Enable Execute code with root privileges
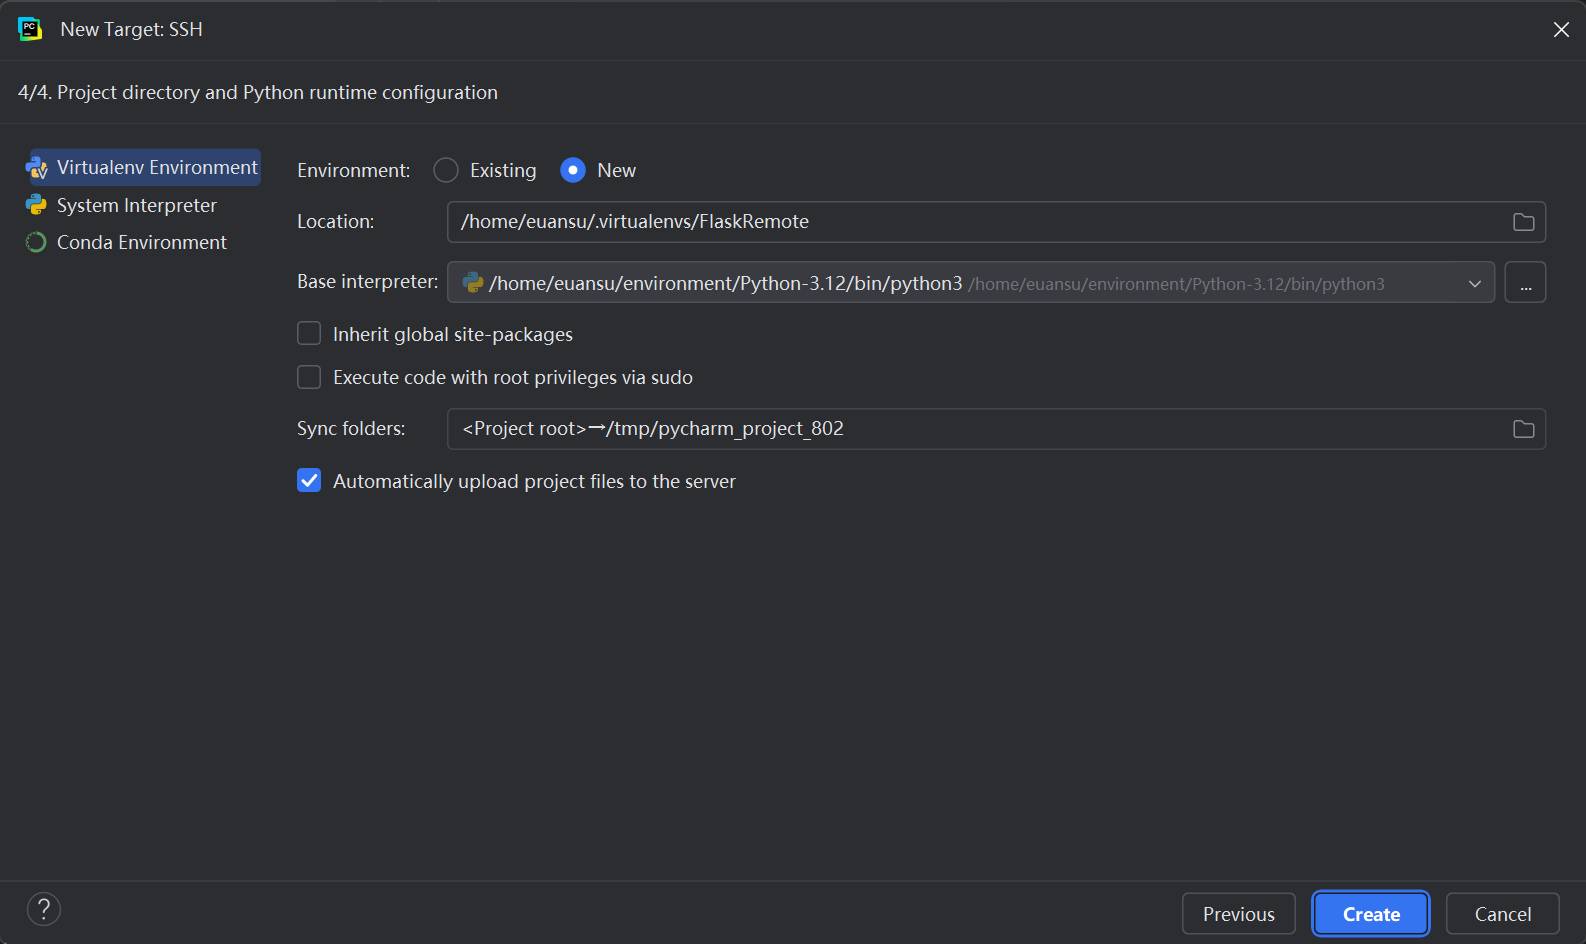 (x=310, y=377)
